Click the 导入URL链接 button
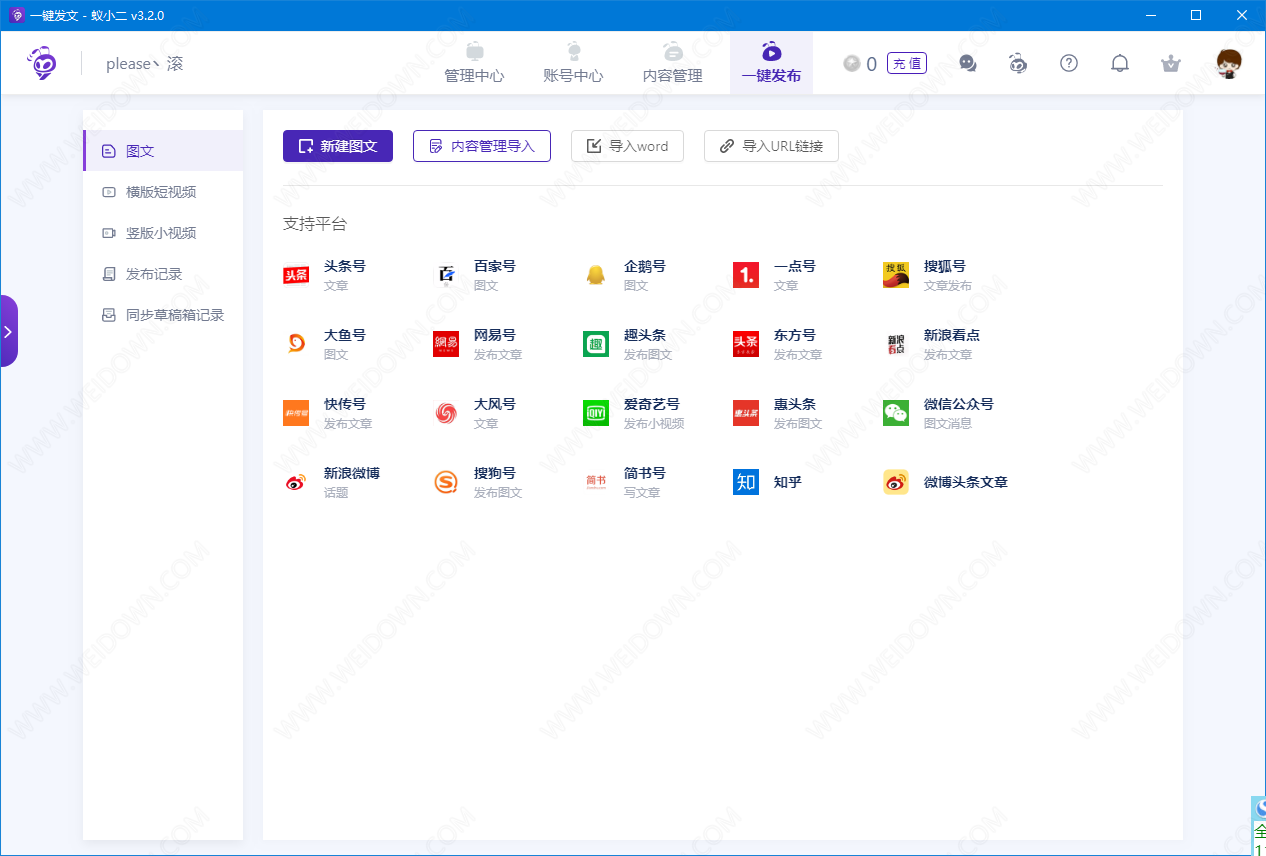This screenshot has width=1266, height=856. point(771,146)
